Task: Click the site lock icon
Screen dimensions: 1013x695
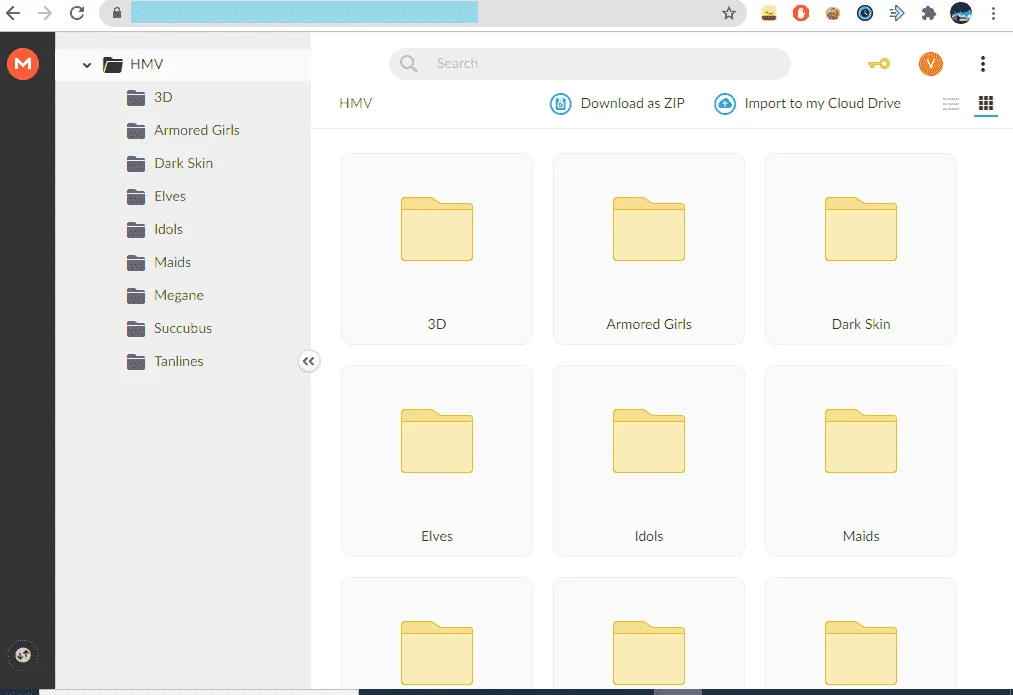Action: (117, 13)
